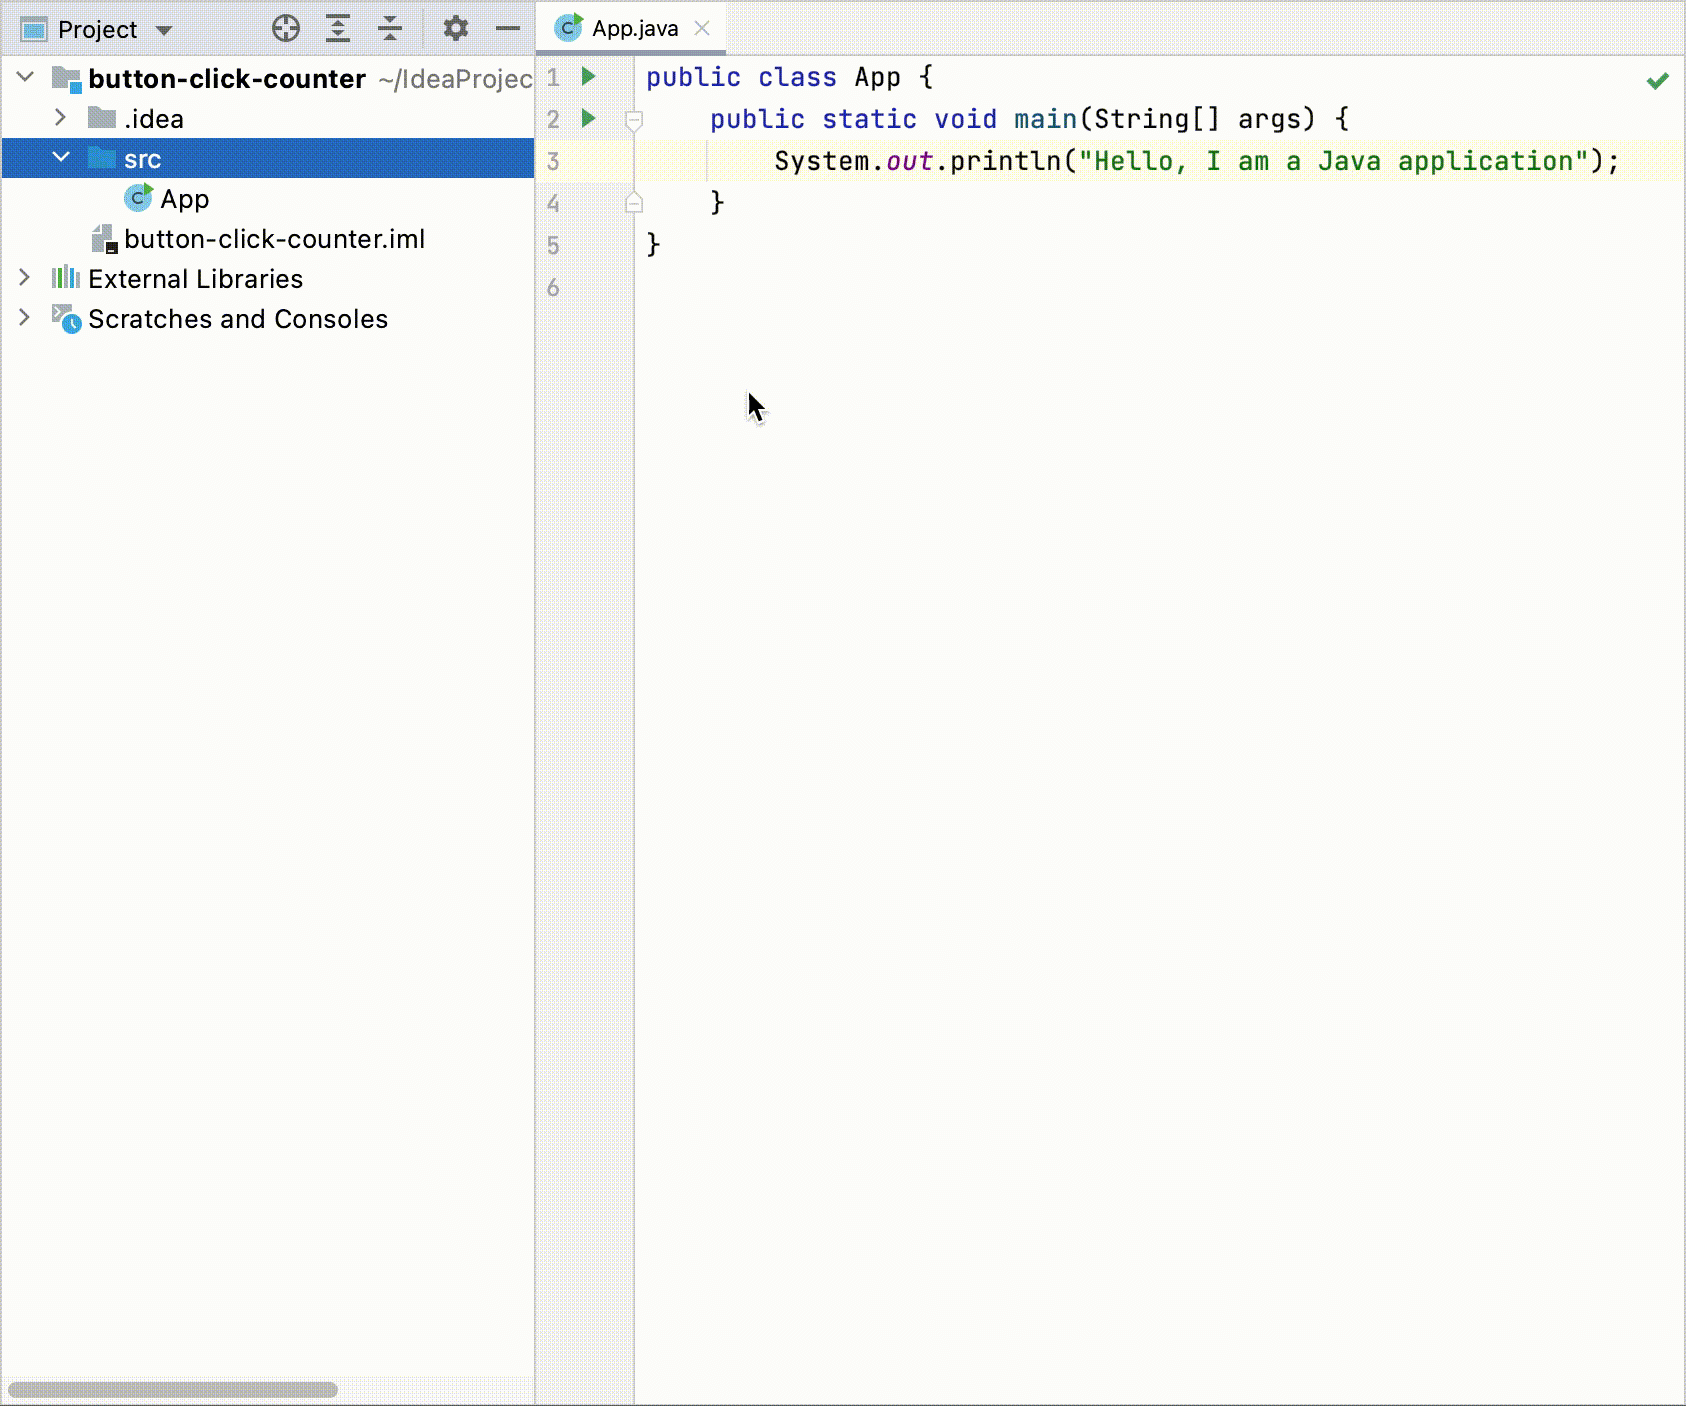Collapse all nodes with Collapse All icon
1686x1406 pixels.
click(x=389, y=28)
